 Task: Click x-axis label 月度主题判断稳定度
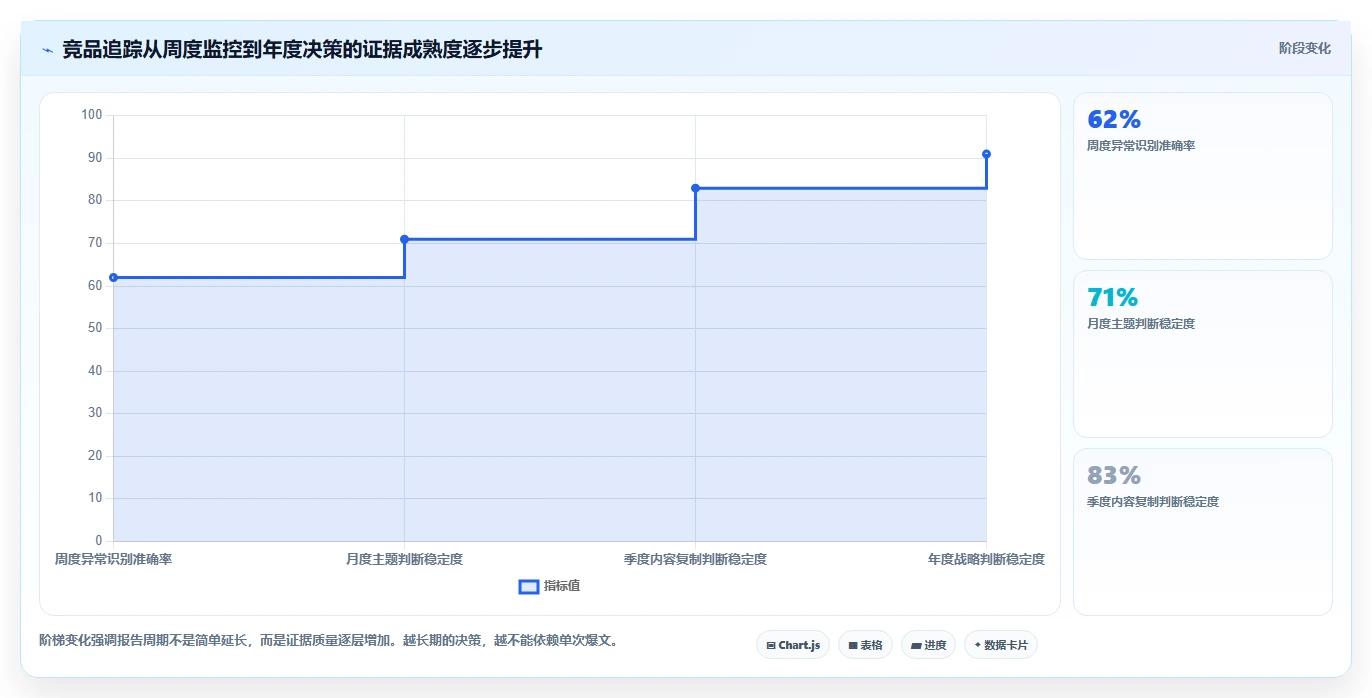click(x=404, y=559)
